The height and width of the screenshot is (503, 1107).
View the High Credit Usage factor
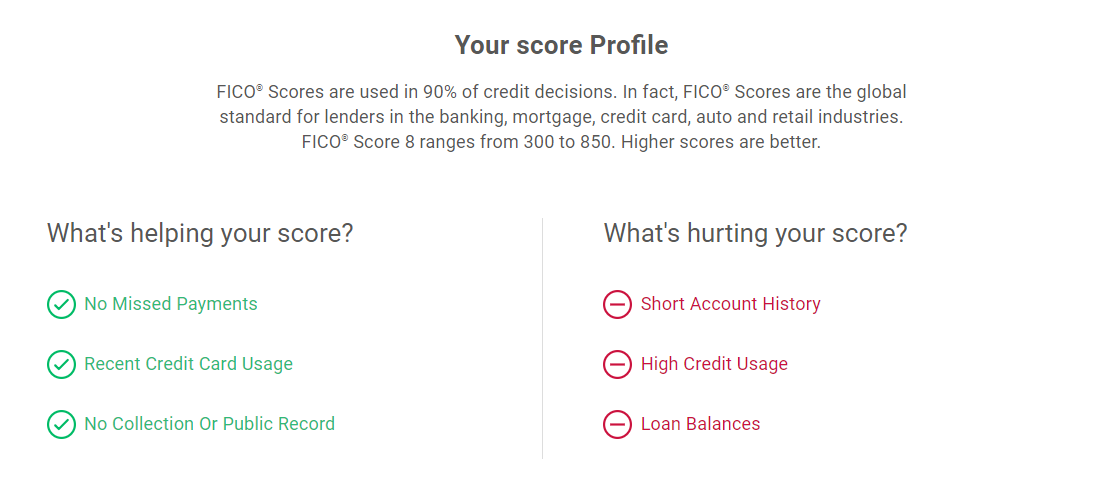[x=714, y=364]
